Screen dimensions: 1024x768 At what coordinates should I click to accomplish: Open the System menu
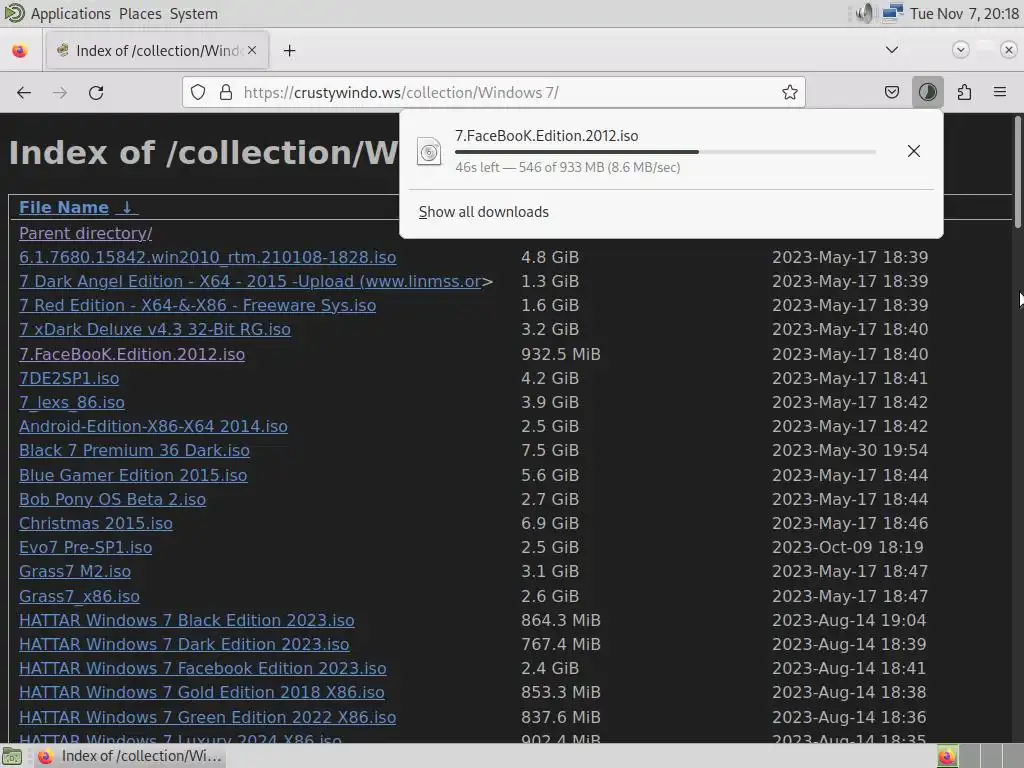click(x=193, y=14)
